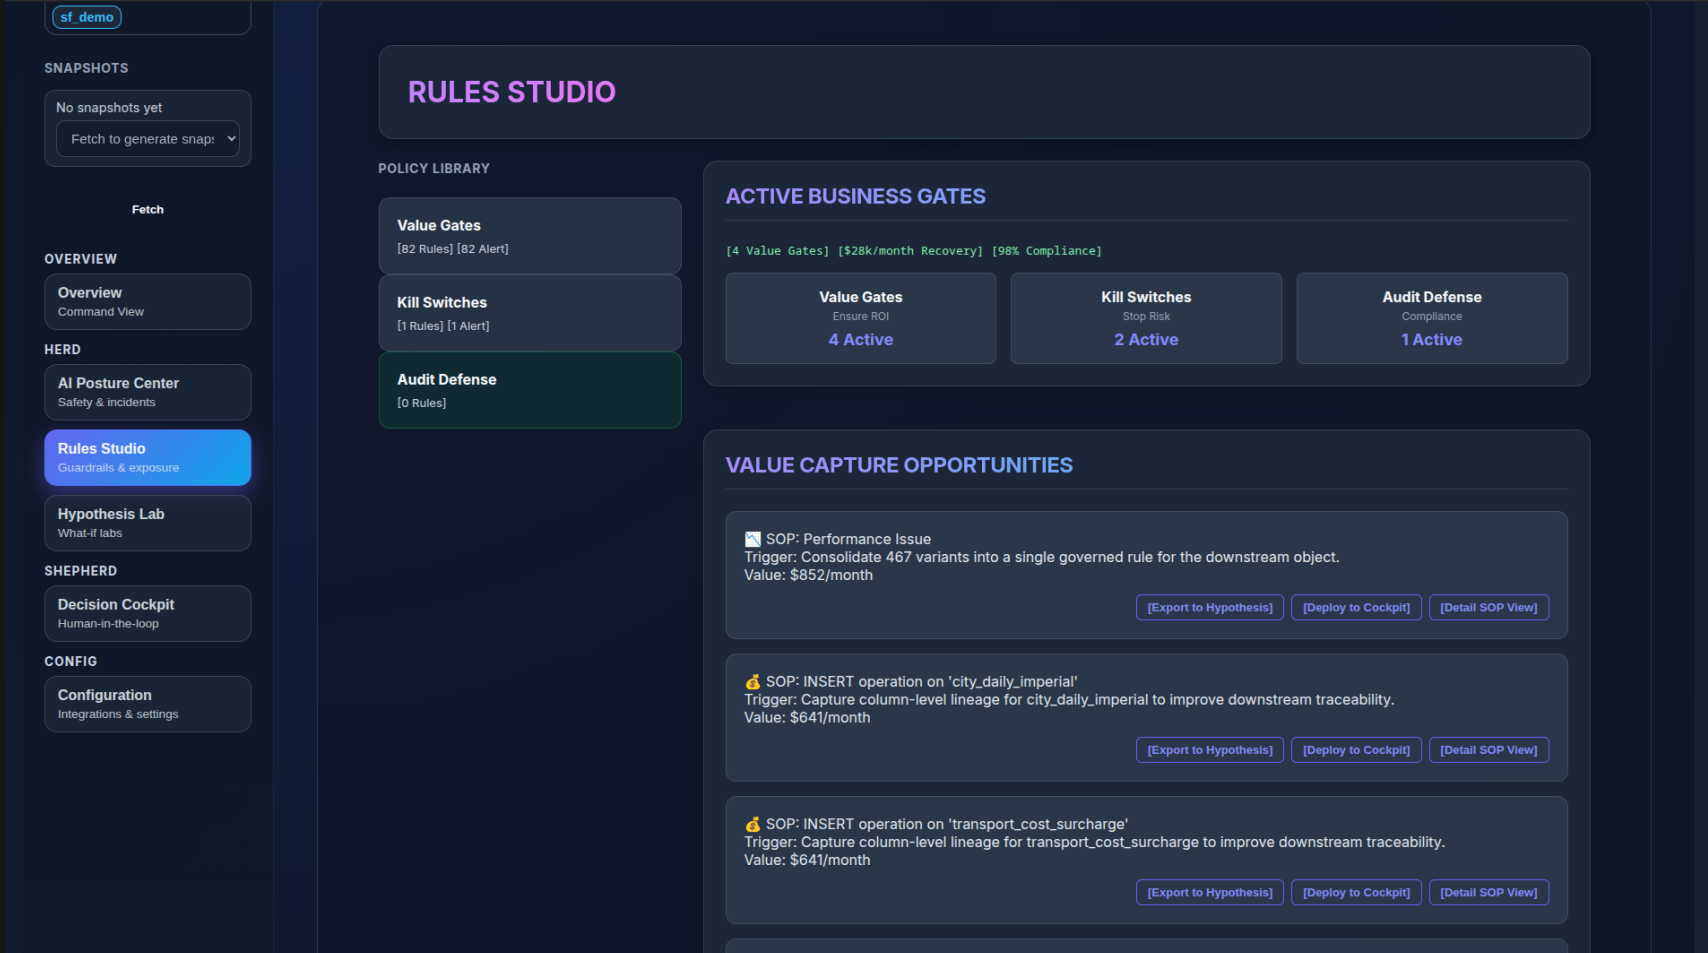Image resolution: width=1708 pixels, height=953 pixels.
Task: Open AI Posture Center from the sidebar
Action: coord(147,391)
